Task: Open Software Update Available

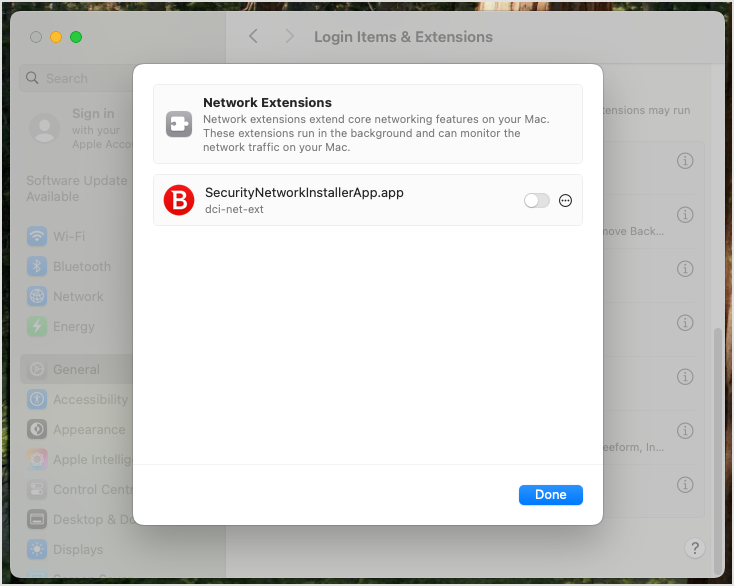Action: pyautogui.click(x=77, y=188)
